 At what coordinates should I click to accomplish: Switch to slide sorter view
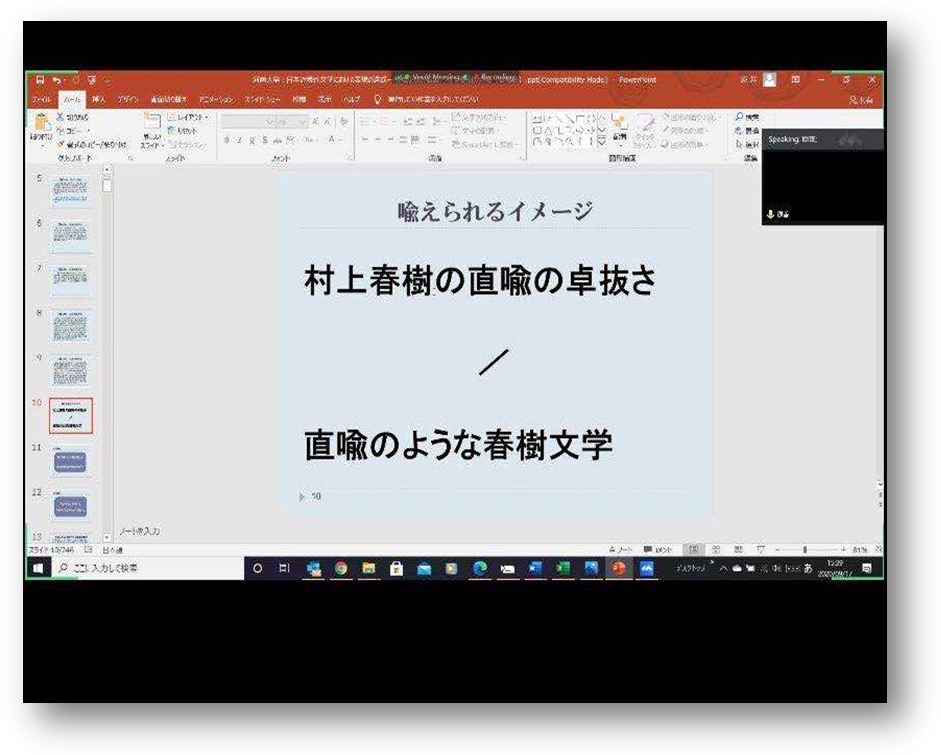pos(716,549)
